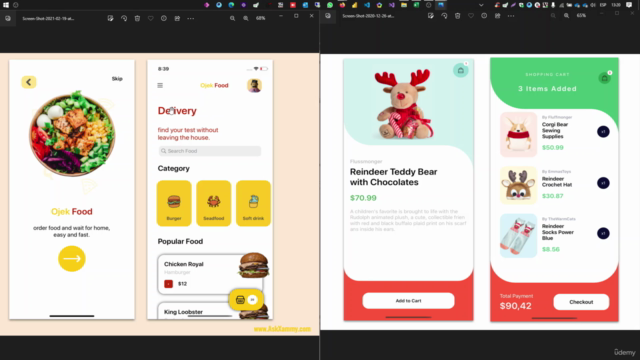Zoom in in the right Photos window
640x360 pixels.
[x=567, y=16]
